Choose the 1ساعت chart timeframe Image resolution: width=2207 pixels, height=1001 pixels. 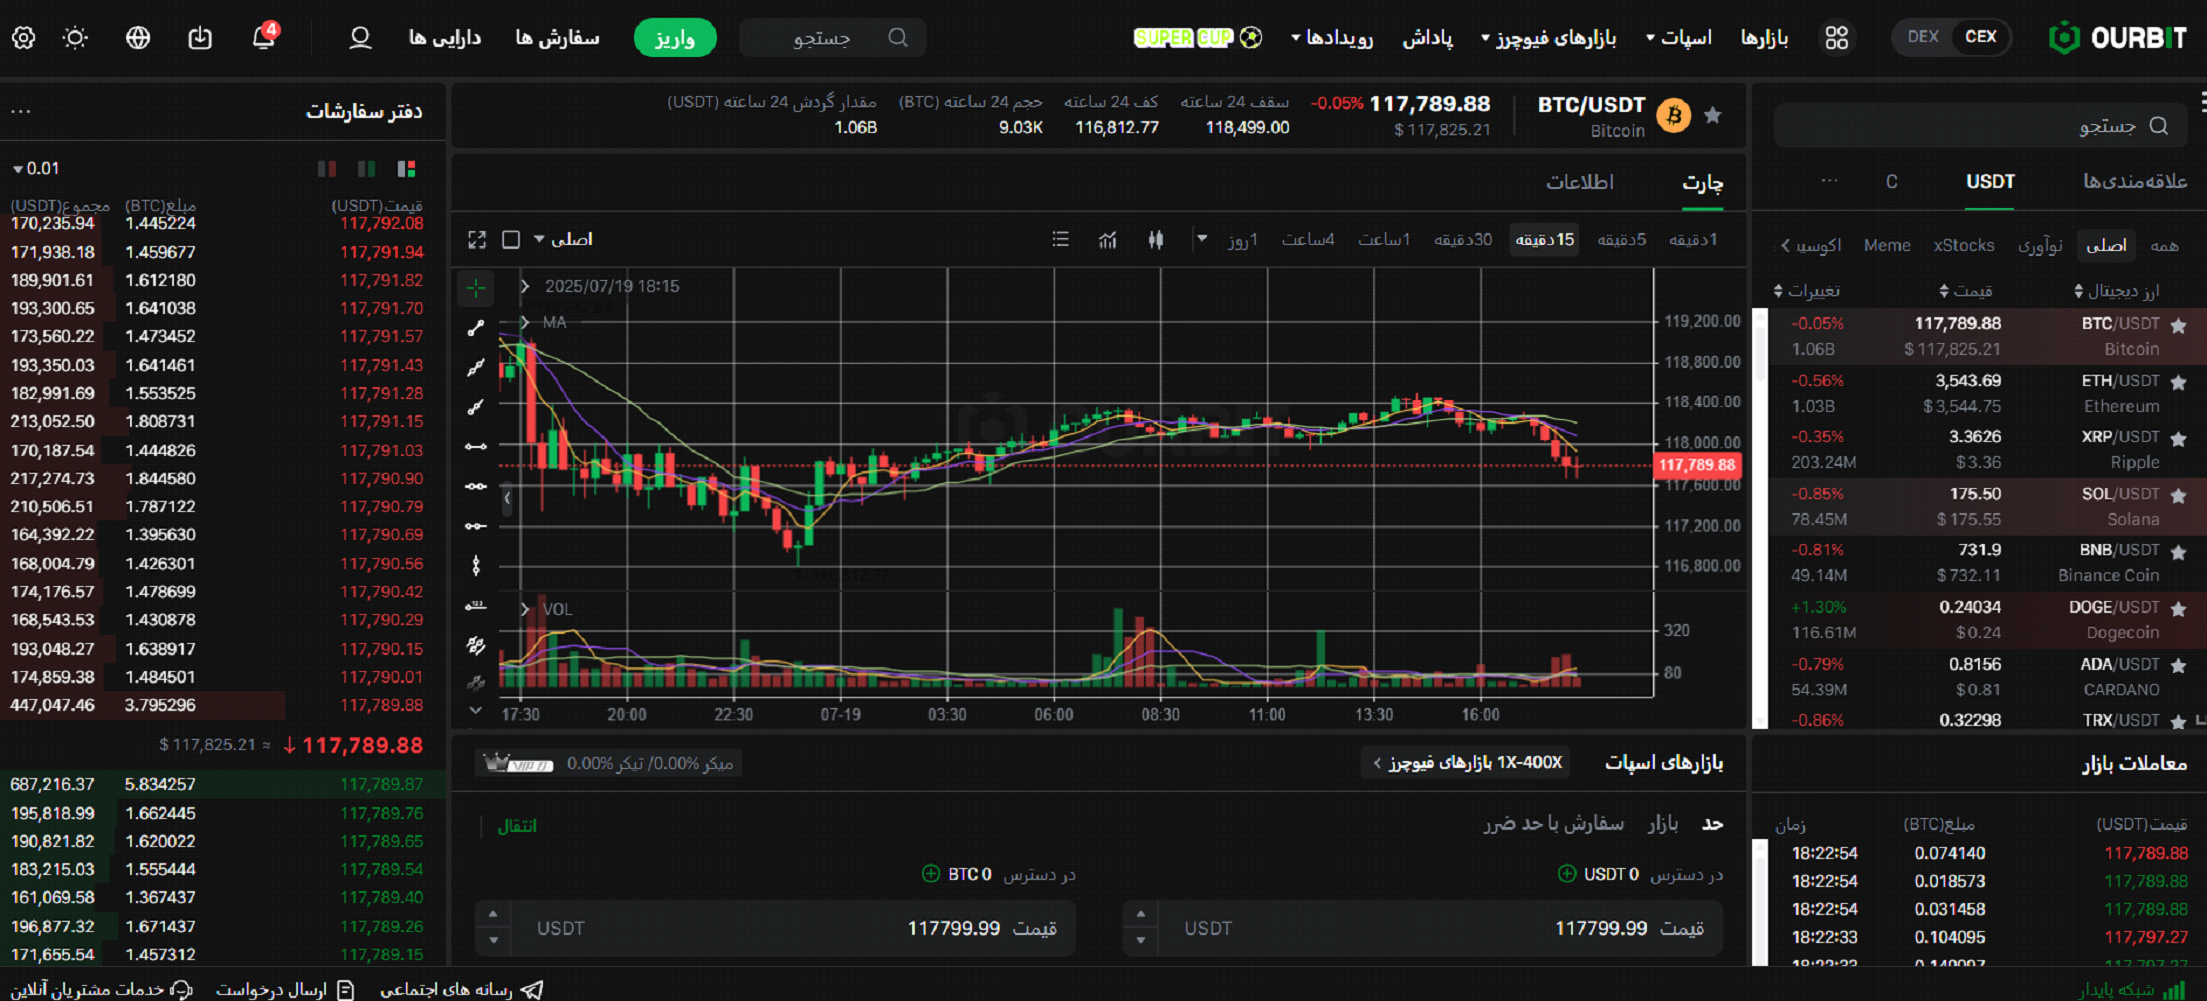click(x=1384, y=240)
